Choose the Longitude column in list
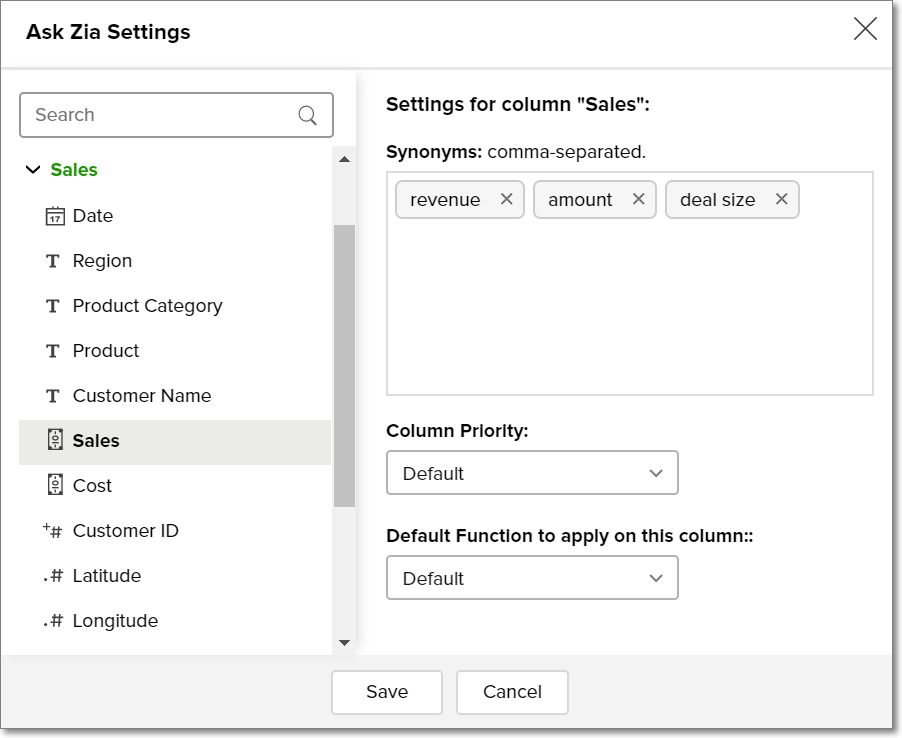This screenshot has height=738, width=902. tap(115, 621)
